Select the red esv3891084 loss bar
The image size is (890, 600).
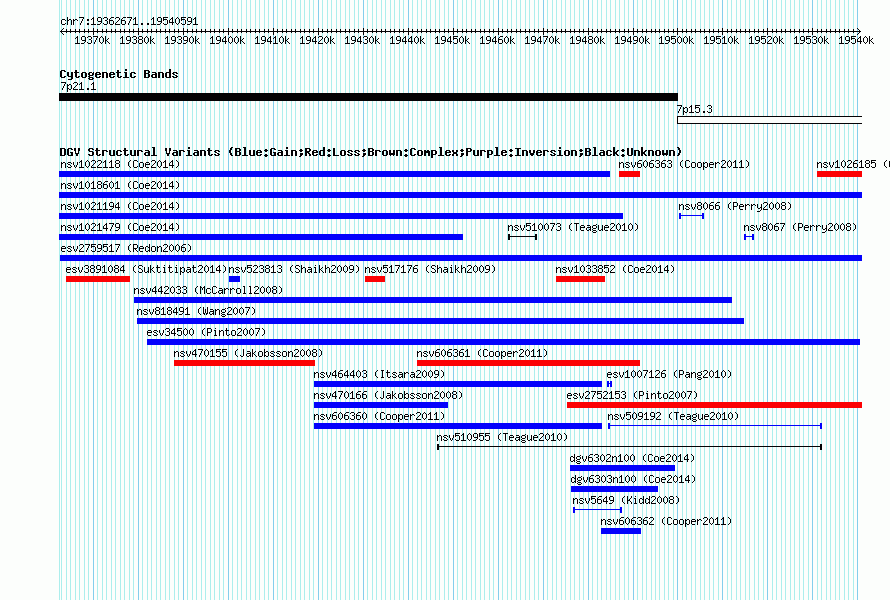point(98,279)
